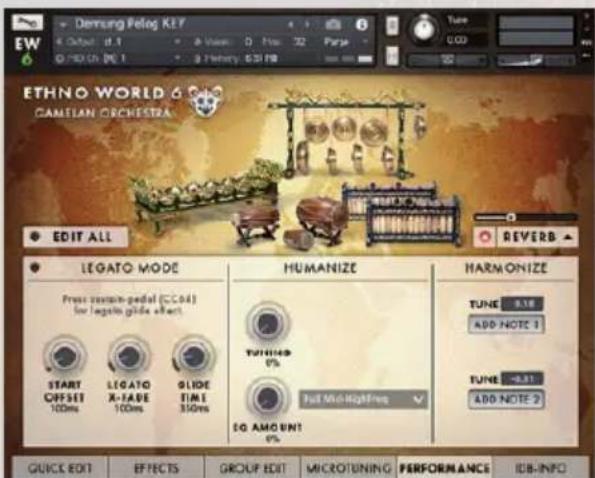This screenshot has width=595, height=478.
Task: Open the IDB-Info tab
Action: point(540,468)
